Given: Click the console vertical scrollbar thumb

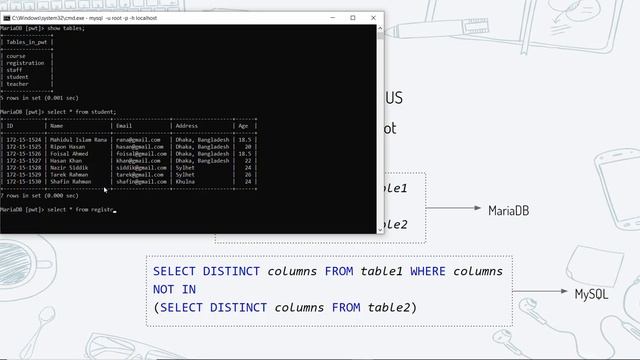Looking at the screenshot, I should pos(380,36).
